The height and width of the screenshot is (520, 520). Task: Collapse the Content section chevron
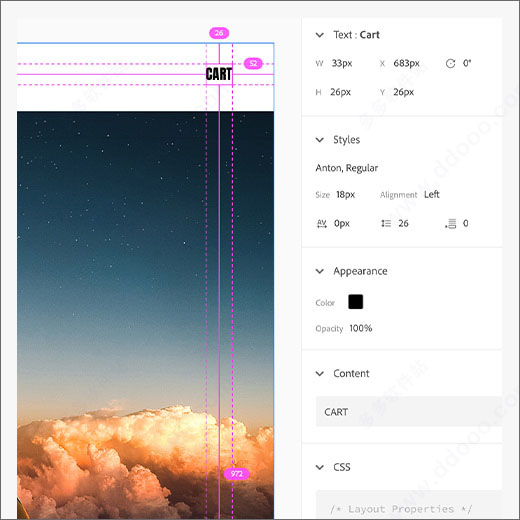click(320, 374)
